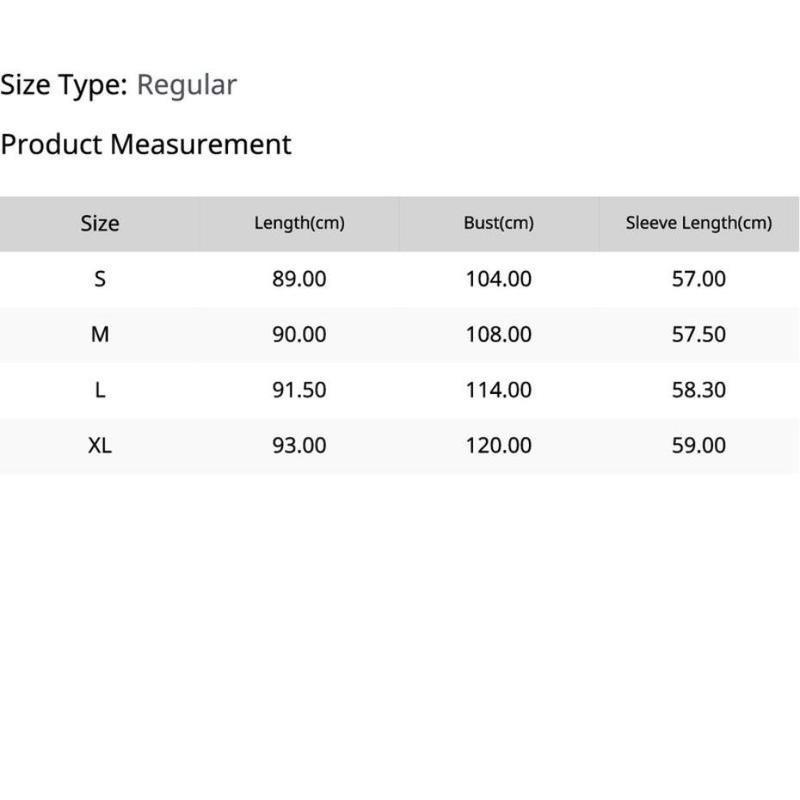Viewport: 800px width, 800px height.
Task: Click the 120.00 bust value for XL
Action: tap(498, 445)
